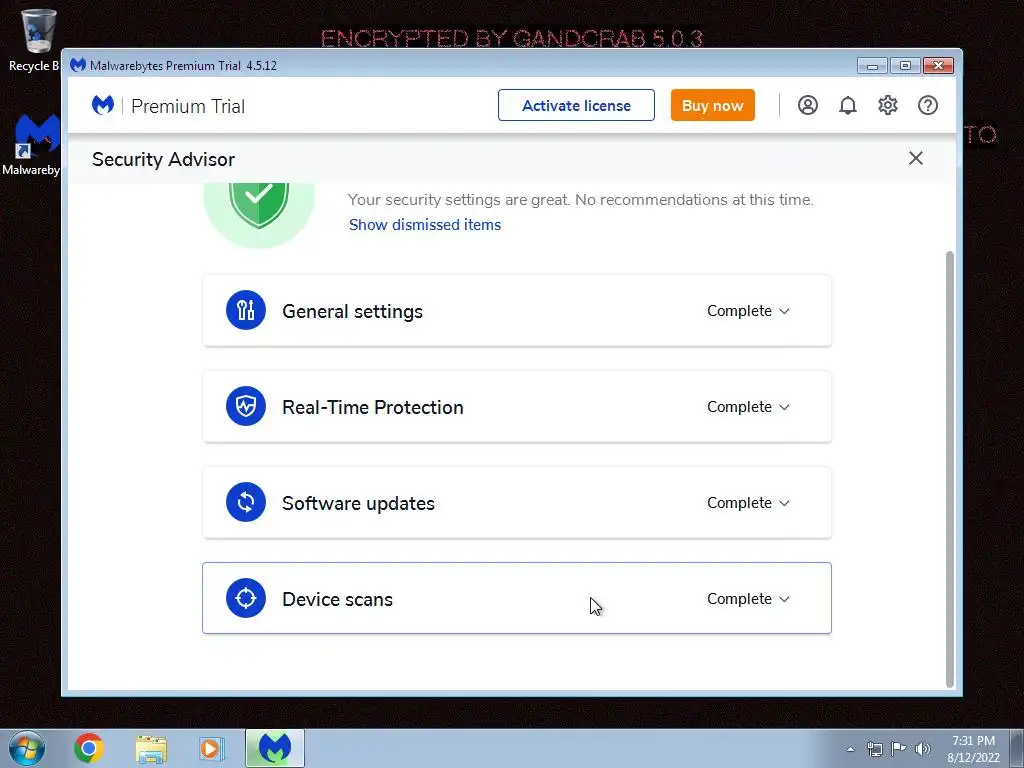Viewport: 1024px width, 768px height.
Task: Click the Show desktop button
Action: click(x=1017, y=748)
